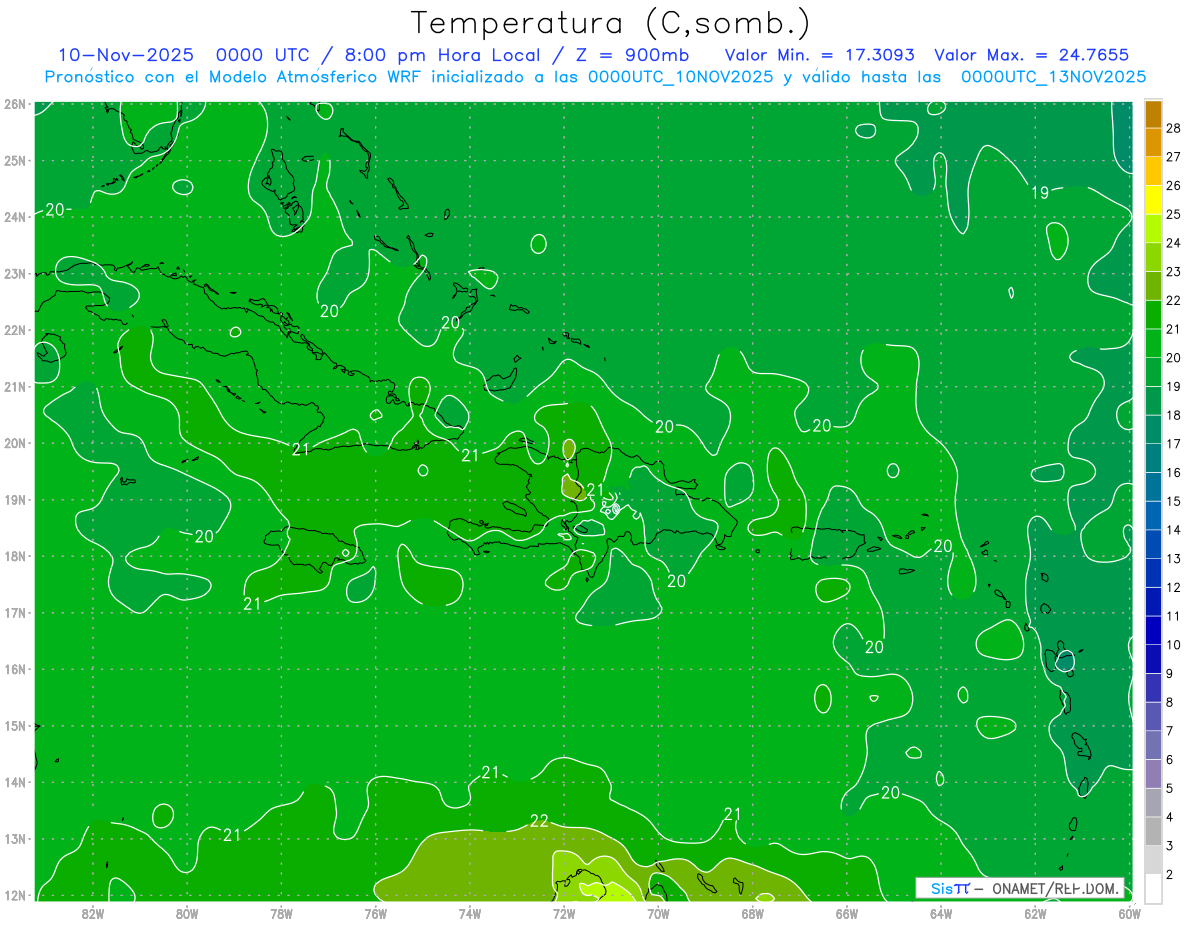This screenshot has width=1200, height=927.
Task: Click colorbar scale value "28"
Action: pos(1174,128)
